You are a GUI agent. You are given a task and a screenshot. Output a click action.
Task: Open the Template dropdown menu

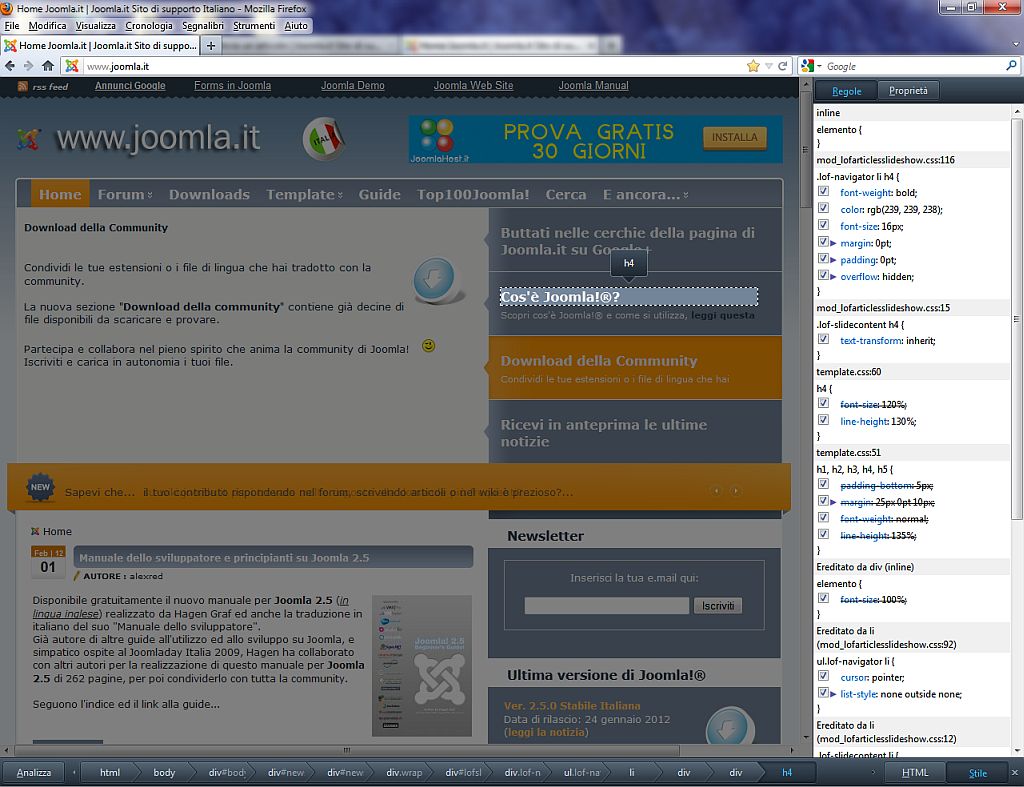[304, 195]
